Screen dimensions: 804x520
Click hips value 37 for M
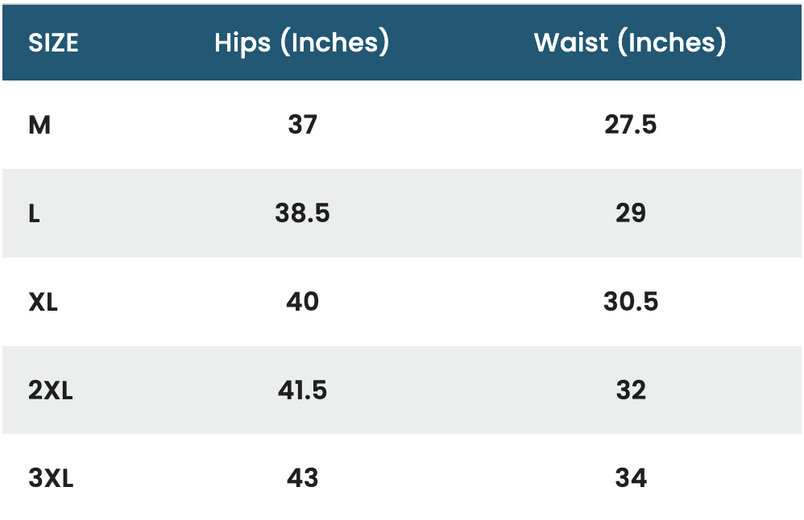[303, 125]
